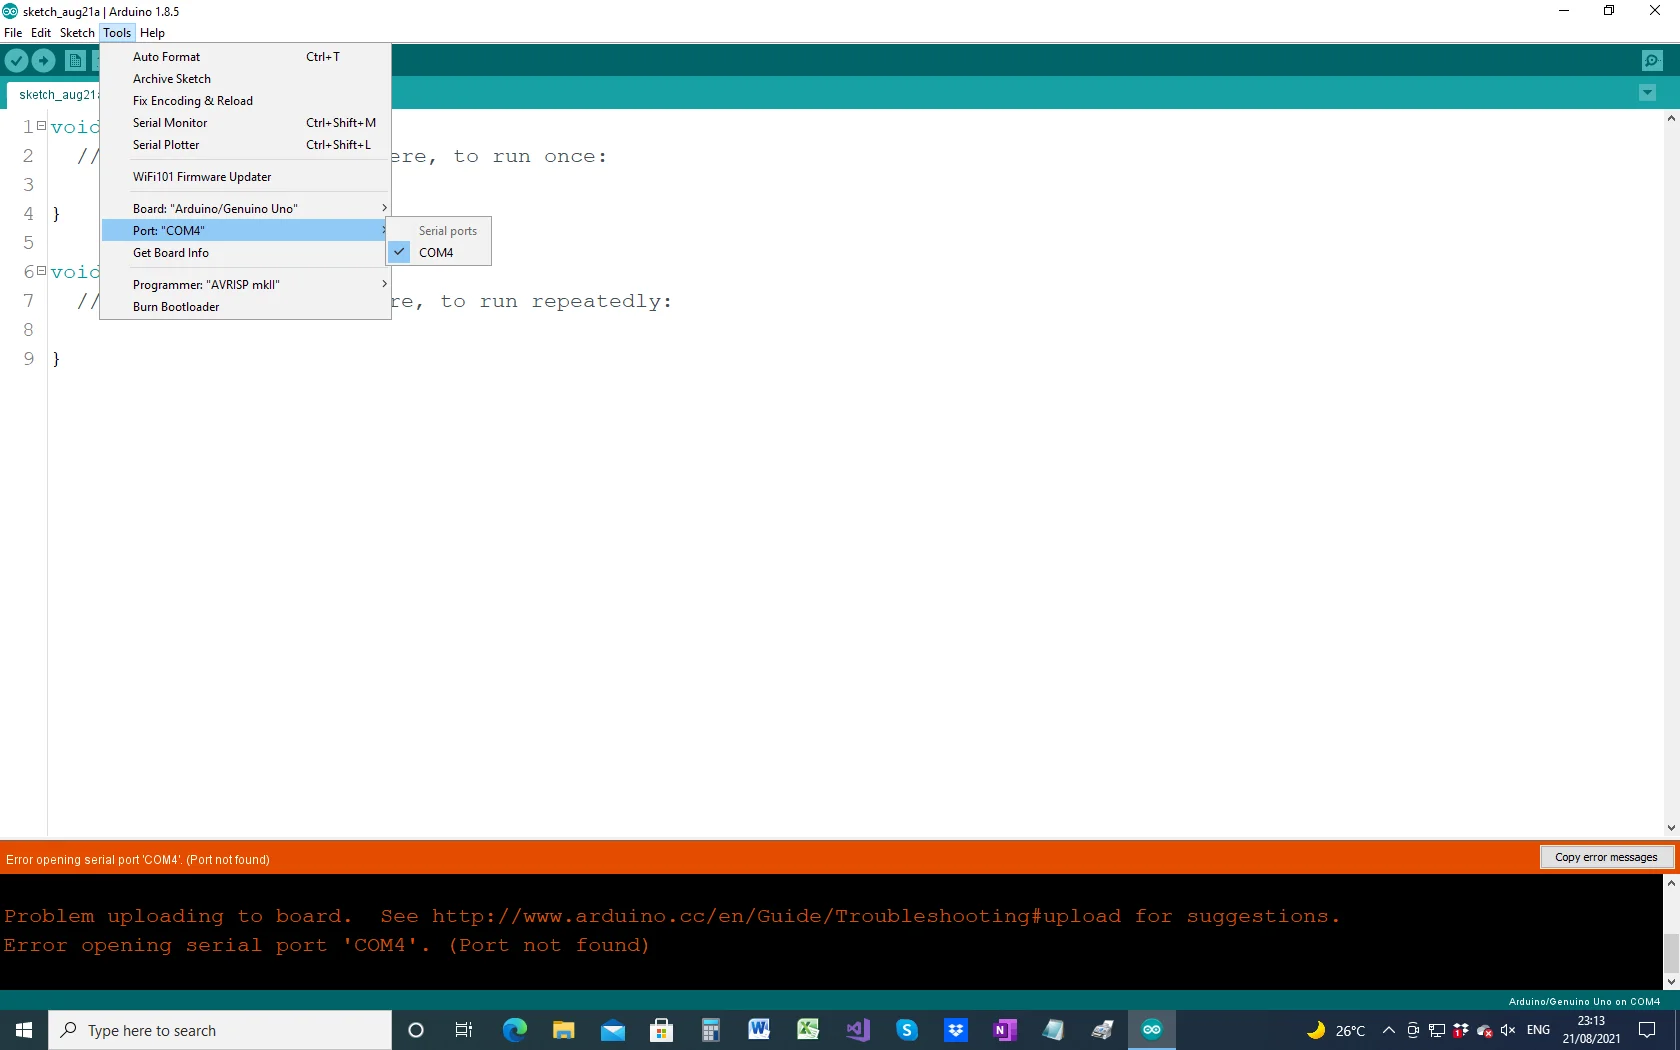The width and height of the screenshot is (1680, 1050).
Task: Open the Sketch menu
Action: coord(77,33)
